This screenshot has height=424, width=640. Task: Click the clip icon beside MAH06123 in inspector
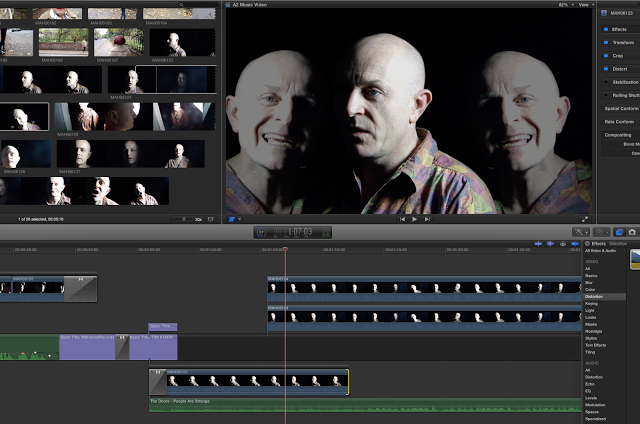604,13
